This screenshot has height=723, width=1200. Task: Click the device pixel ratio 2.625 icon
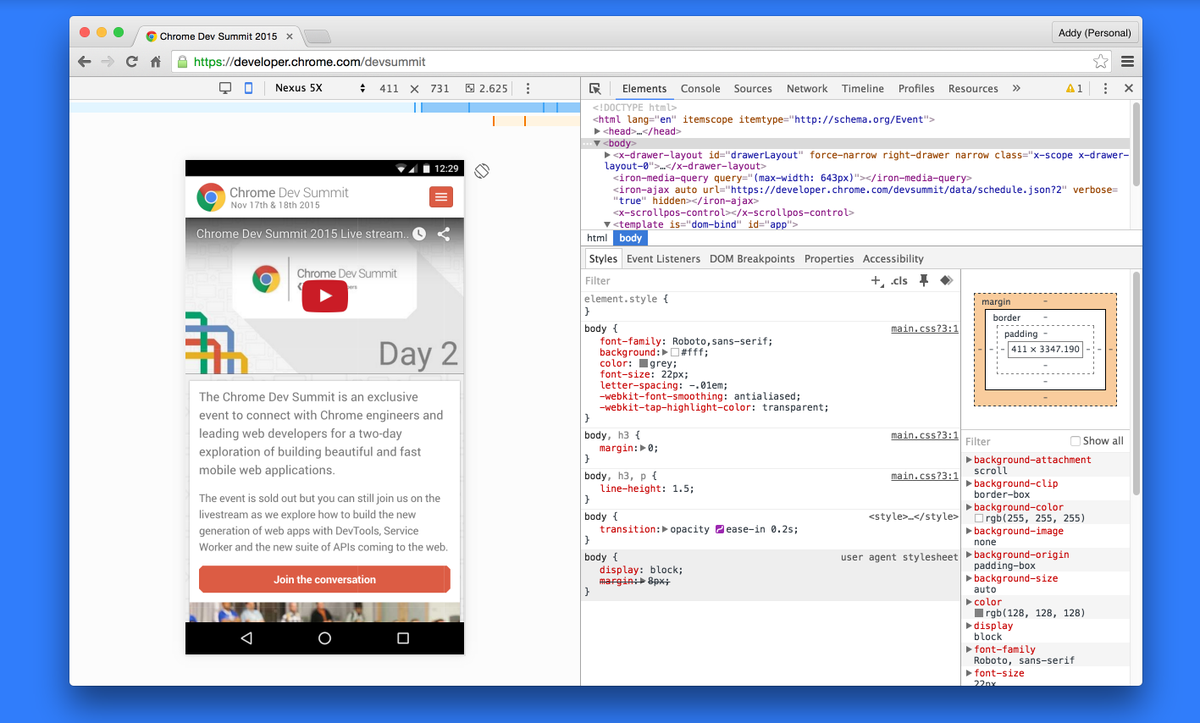click(x=471, y=88)
